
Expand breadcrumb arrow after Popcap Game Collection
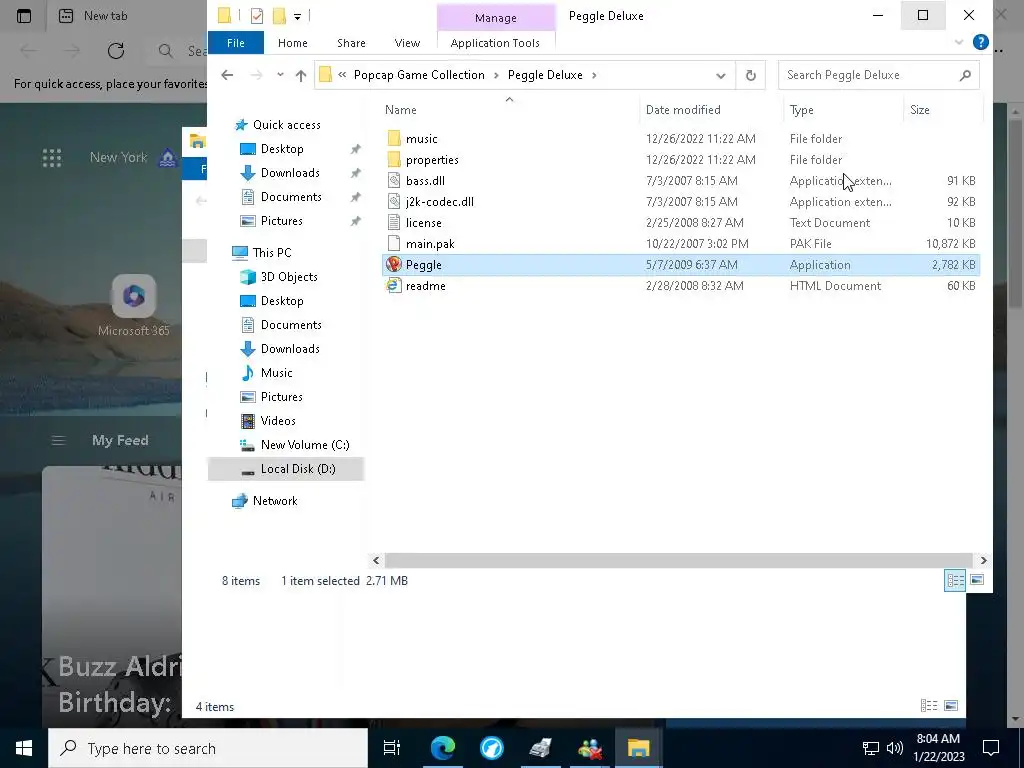click(496, 75)
